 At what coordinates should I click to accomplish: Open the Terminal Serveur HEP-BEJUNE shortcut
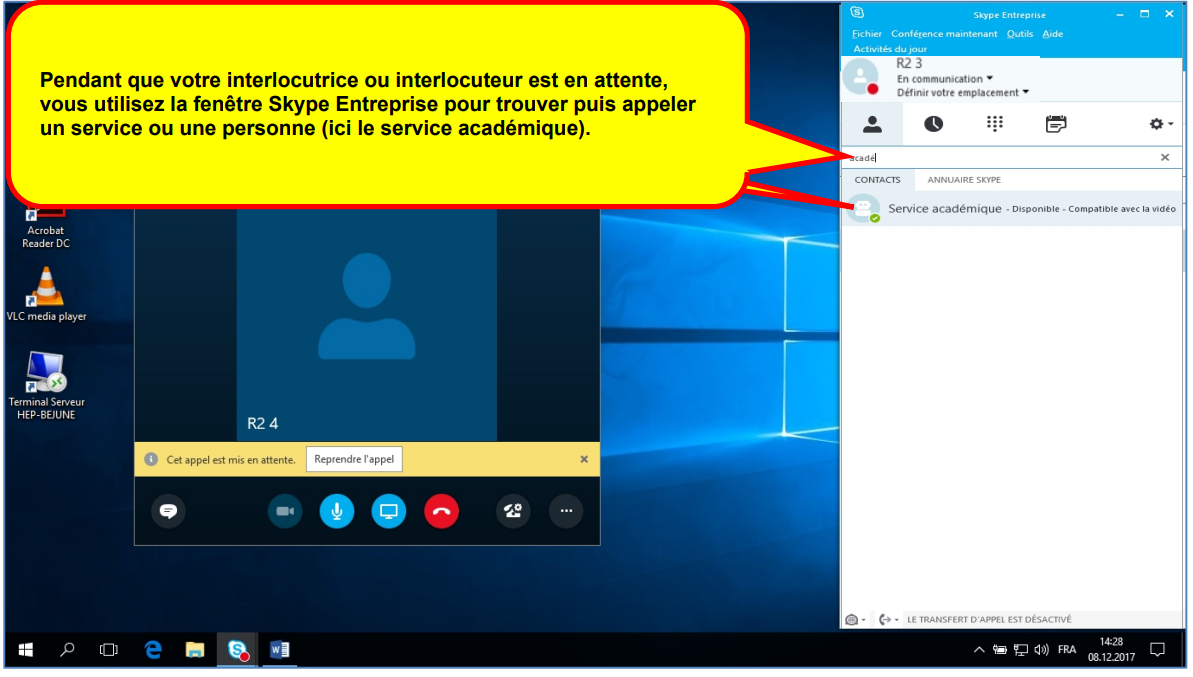(x=46, y=386)
